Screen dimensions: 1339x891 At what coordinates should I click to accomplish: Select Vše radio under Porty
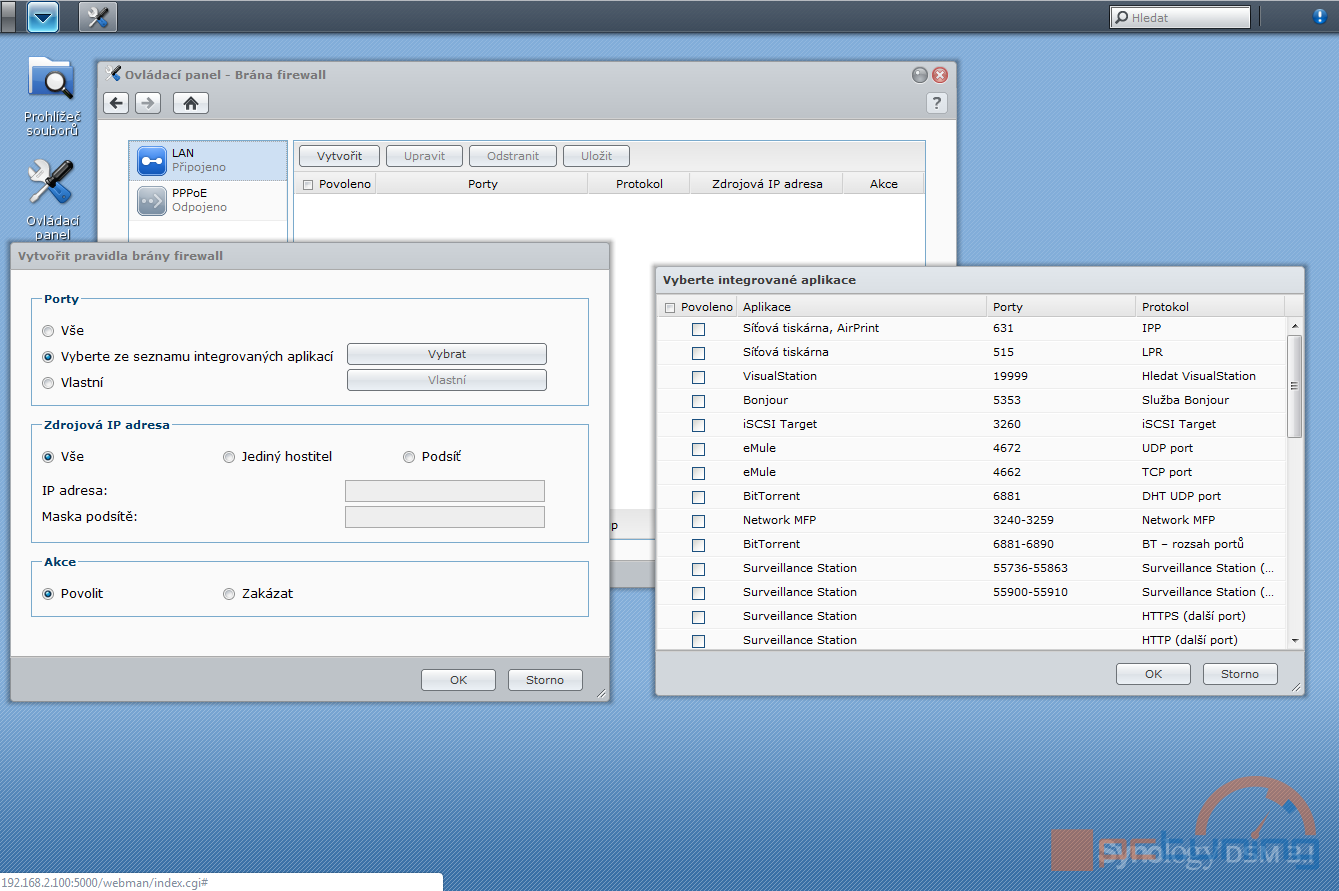[48, 330]
